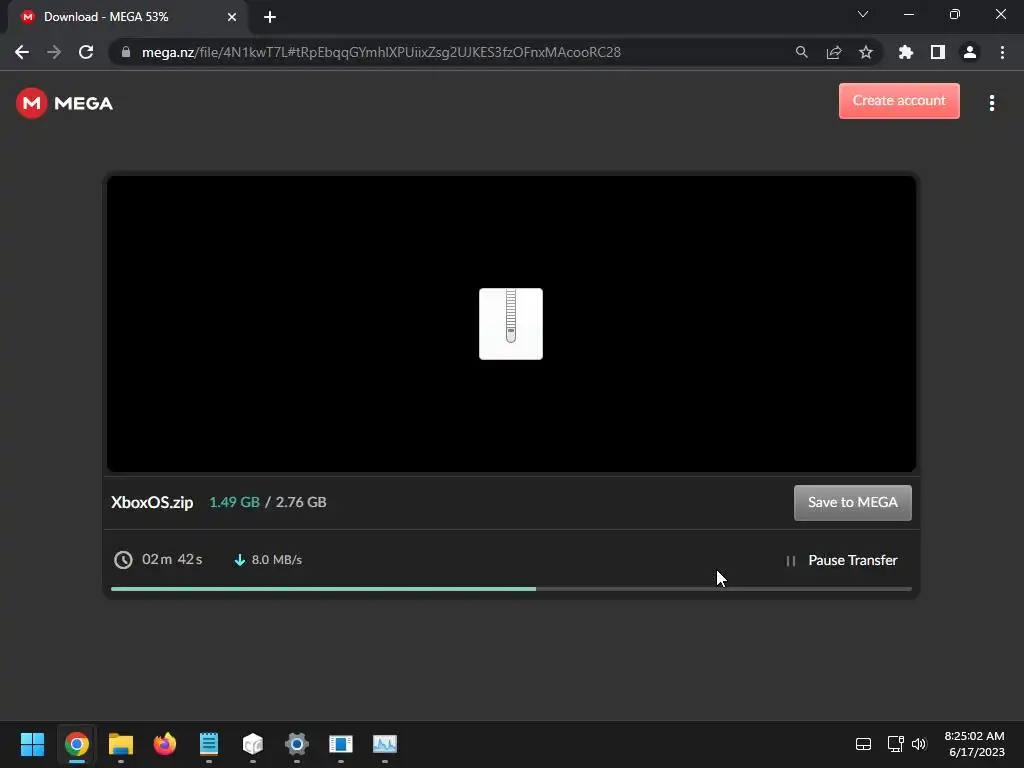
Task: Open the Windows Start menu
Action: click(32, 744)
